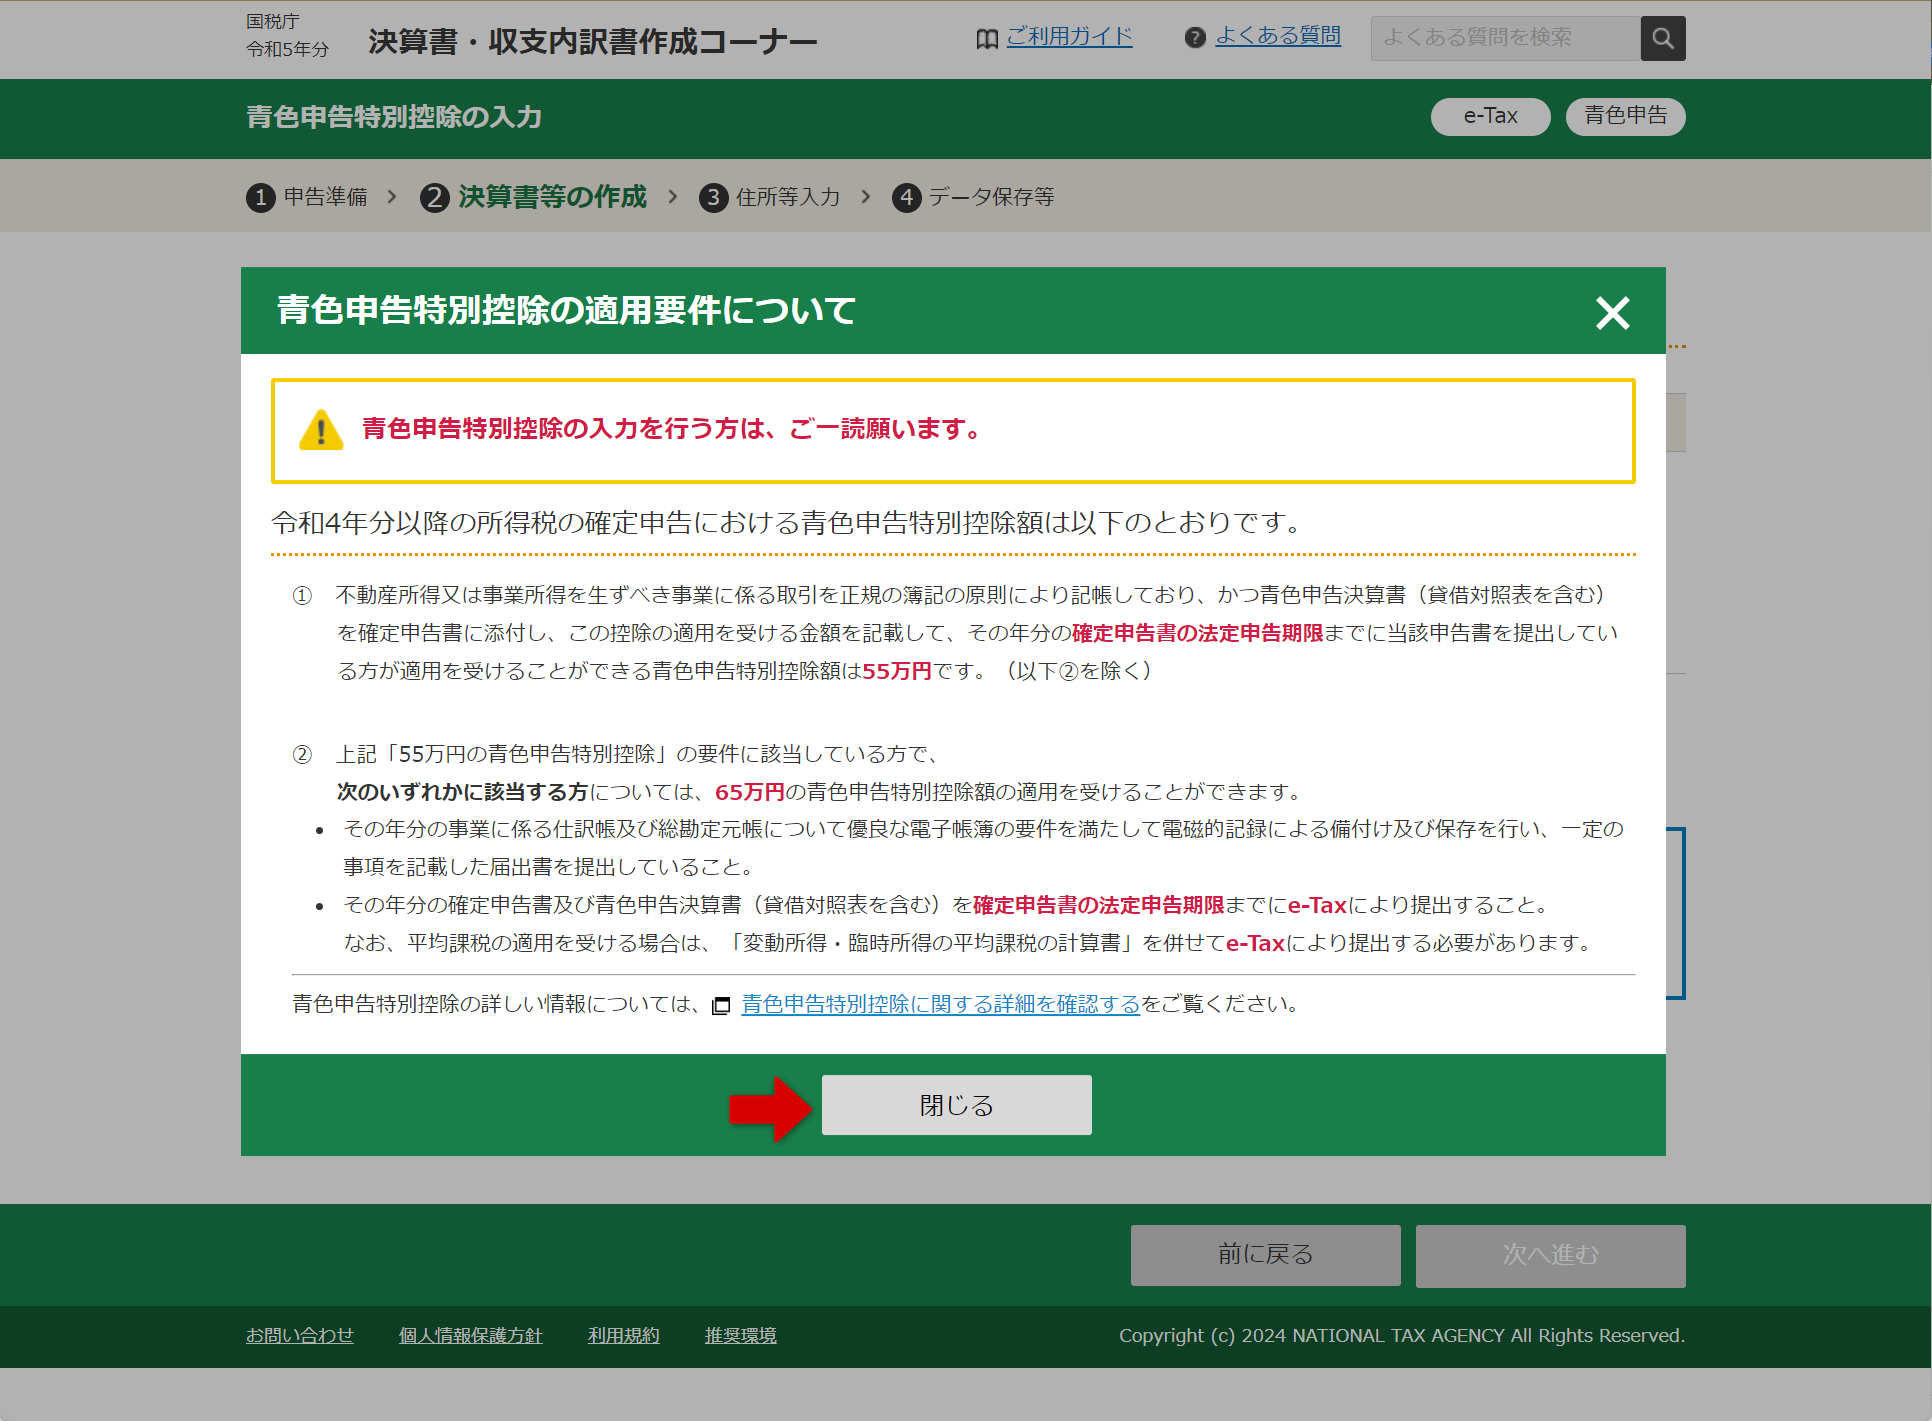This screenshot has height=1421, width=1932.
Task: Click the 前に戻る button
Action: click(1264, 1254)
